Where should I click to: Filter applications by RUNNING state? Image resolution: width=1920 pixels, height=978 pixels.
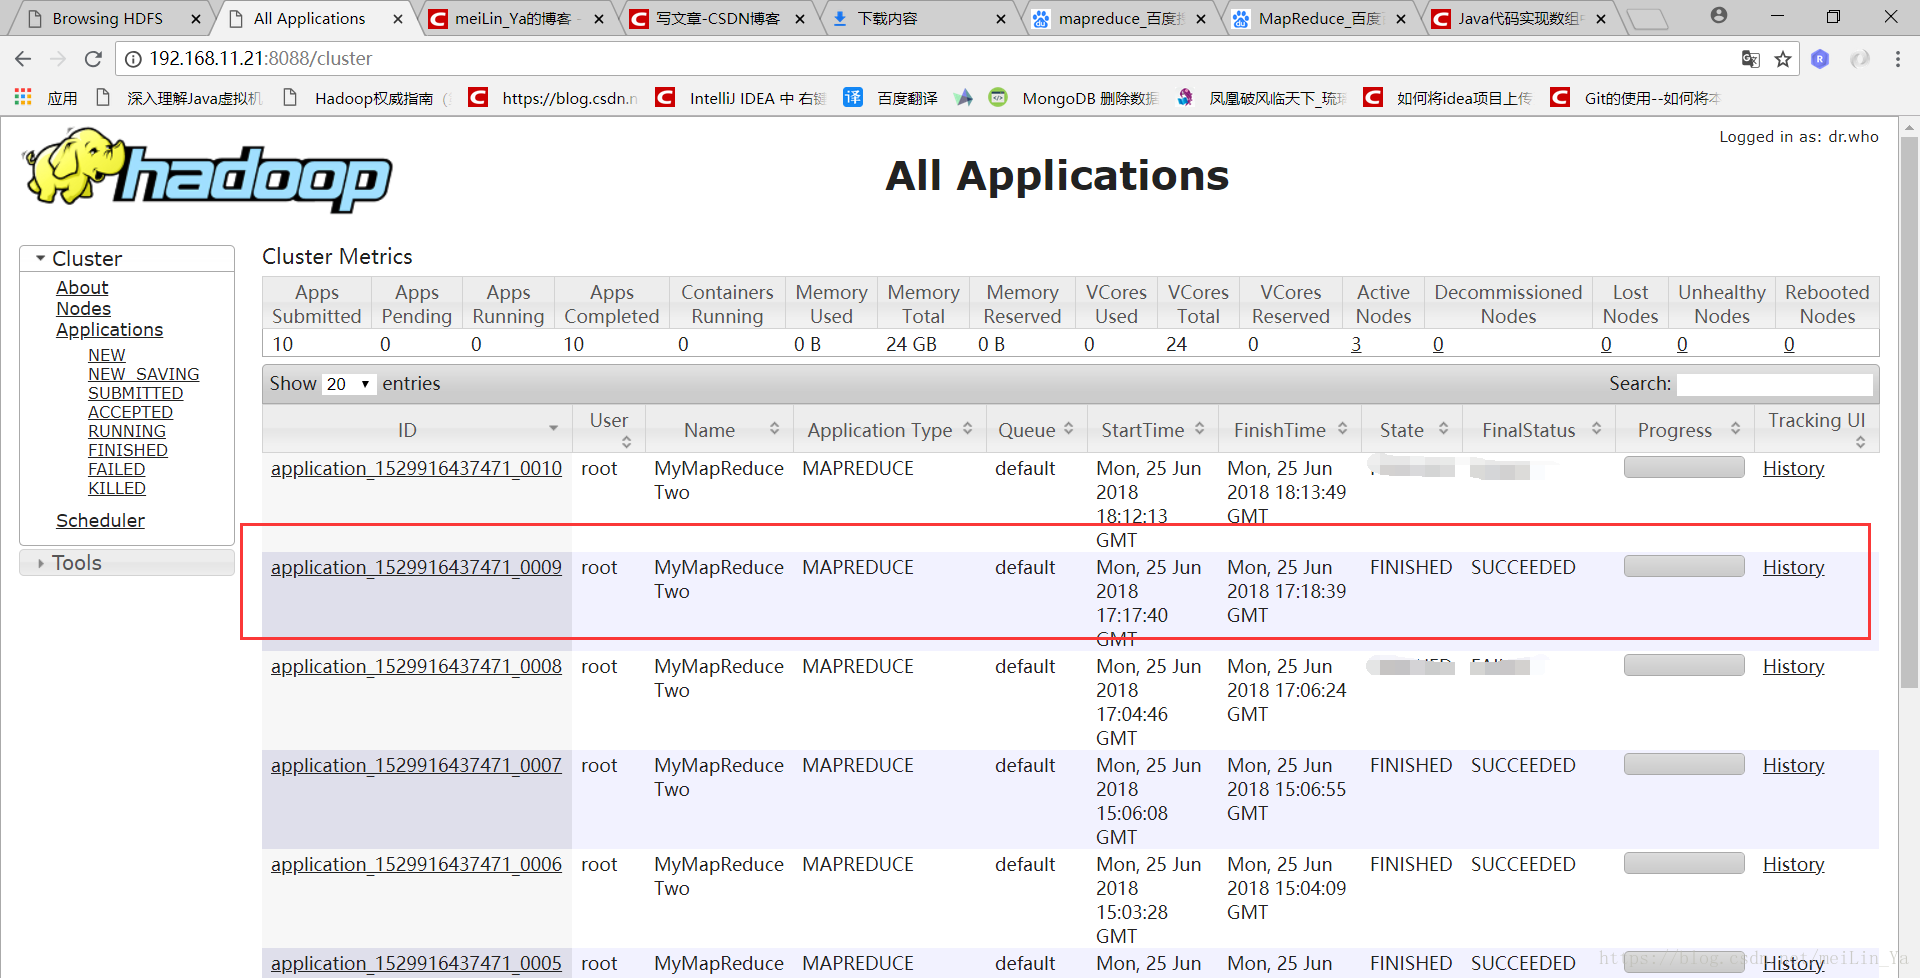(x=127, y=431)
